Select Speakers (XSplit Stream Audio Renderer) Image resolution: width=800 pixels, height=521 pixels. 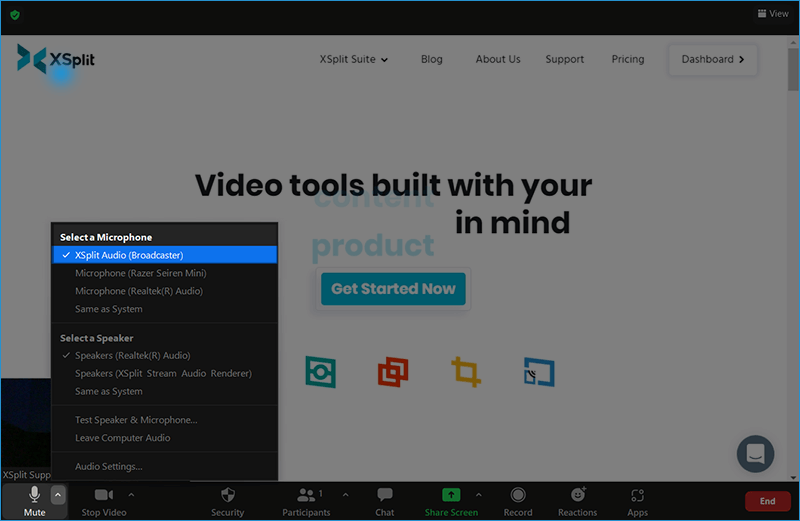(x=165, y=373)
